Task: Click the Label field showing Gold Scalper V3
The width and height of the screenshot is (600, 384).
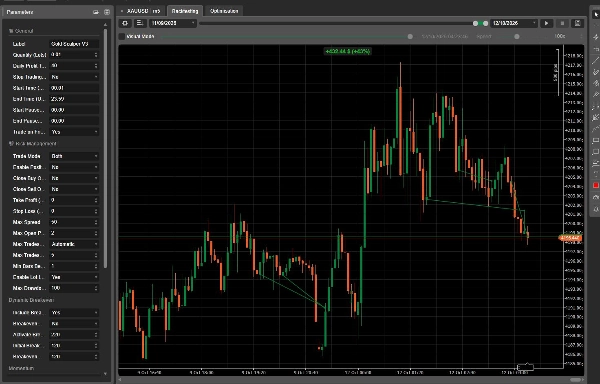Action: point(74,44)
